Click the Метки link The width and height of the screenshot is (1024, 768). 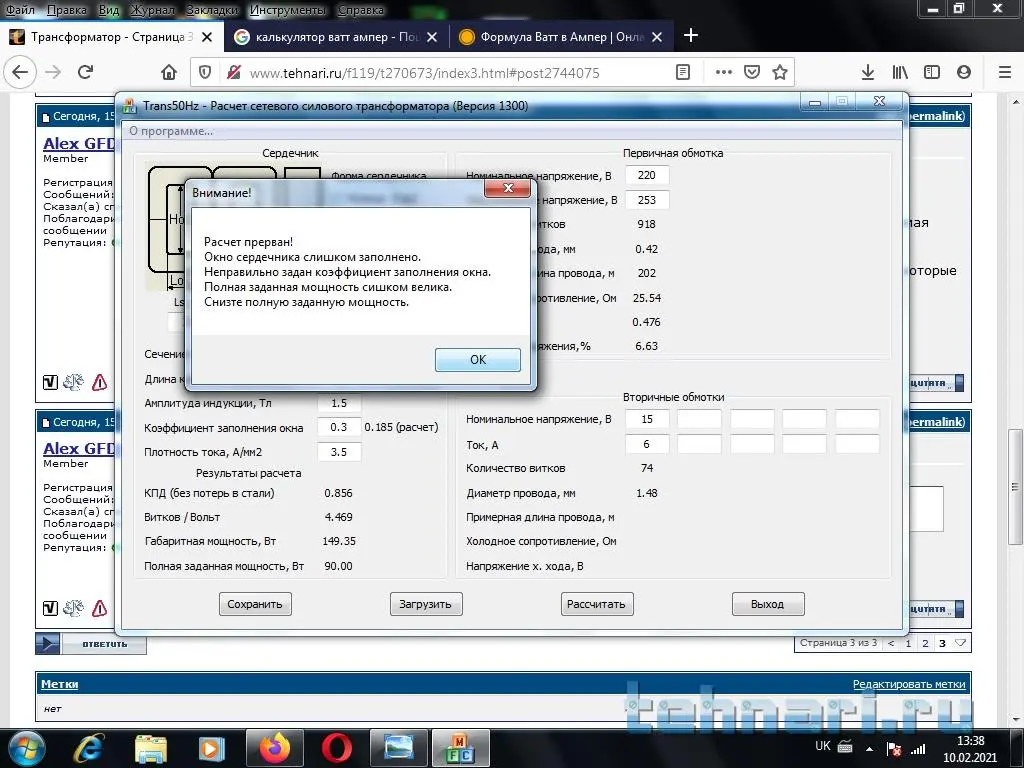(x=59, y=684)
